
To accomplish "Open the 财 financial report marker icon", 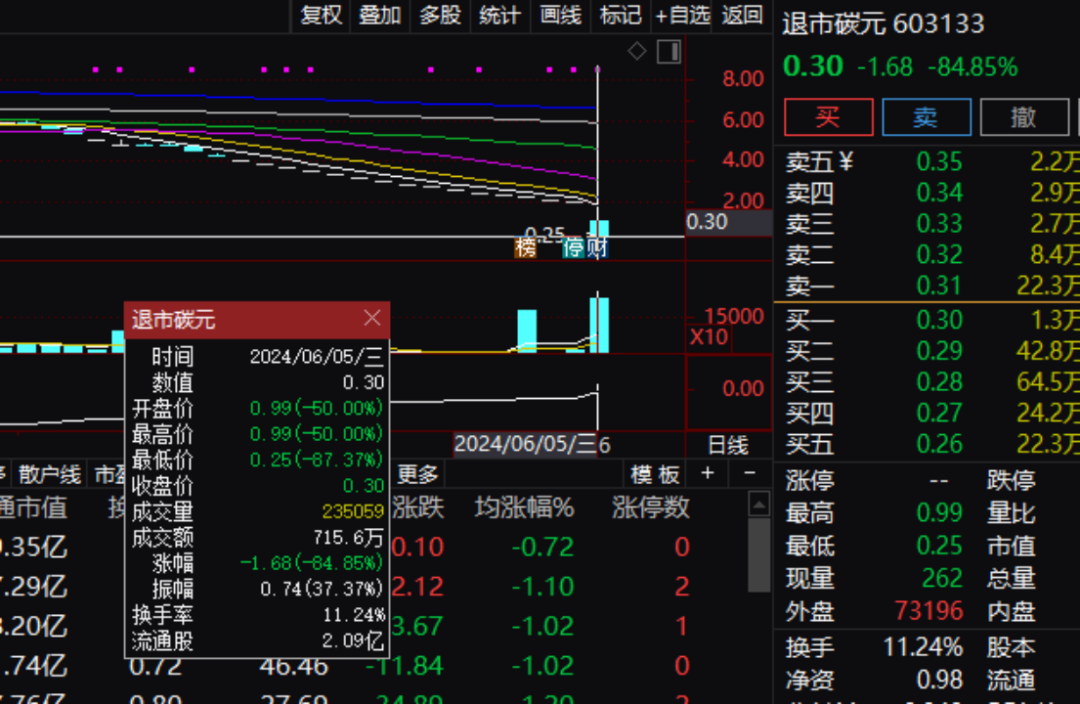I will point(598,246).
